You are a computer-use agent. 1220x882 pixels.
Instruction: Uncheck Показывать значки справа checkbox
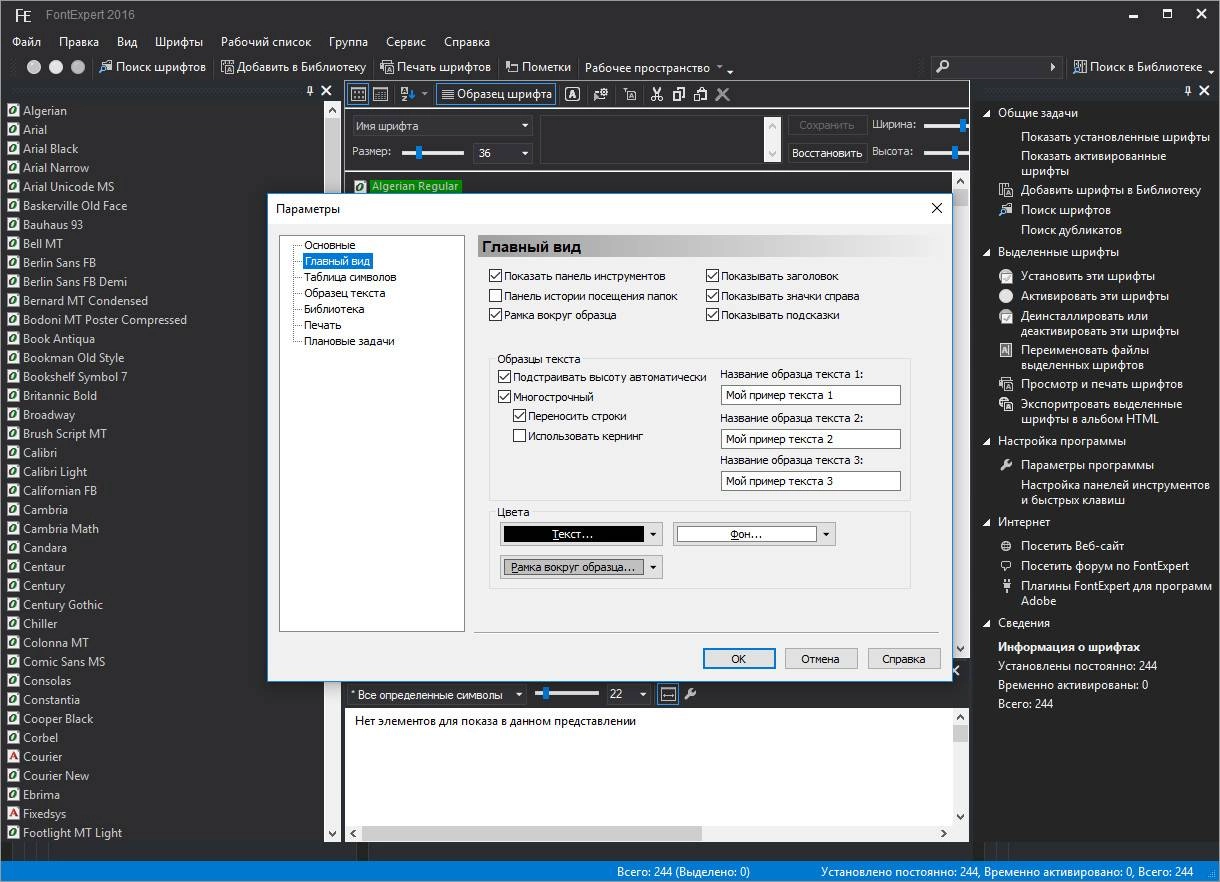[712, 296]
